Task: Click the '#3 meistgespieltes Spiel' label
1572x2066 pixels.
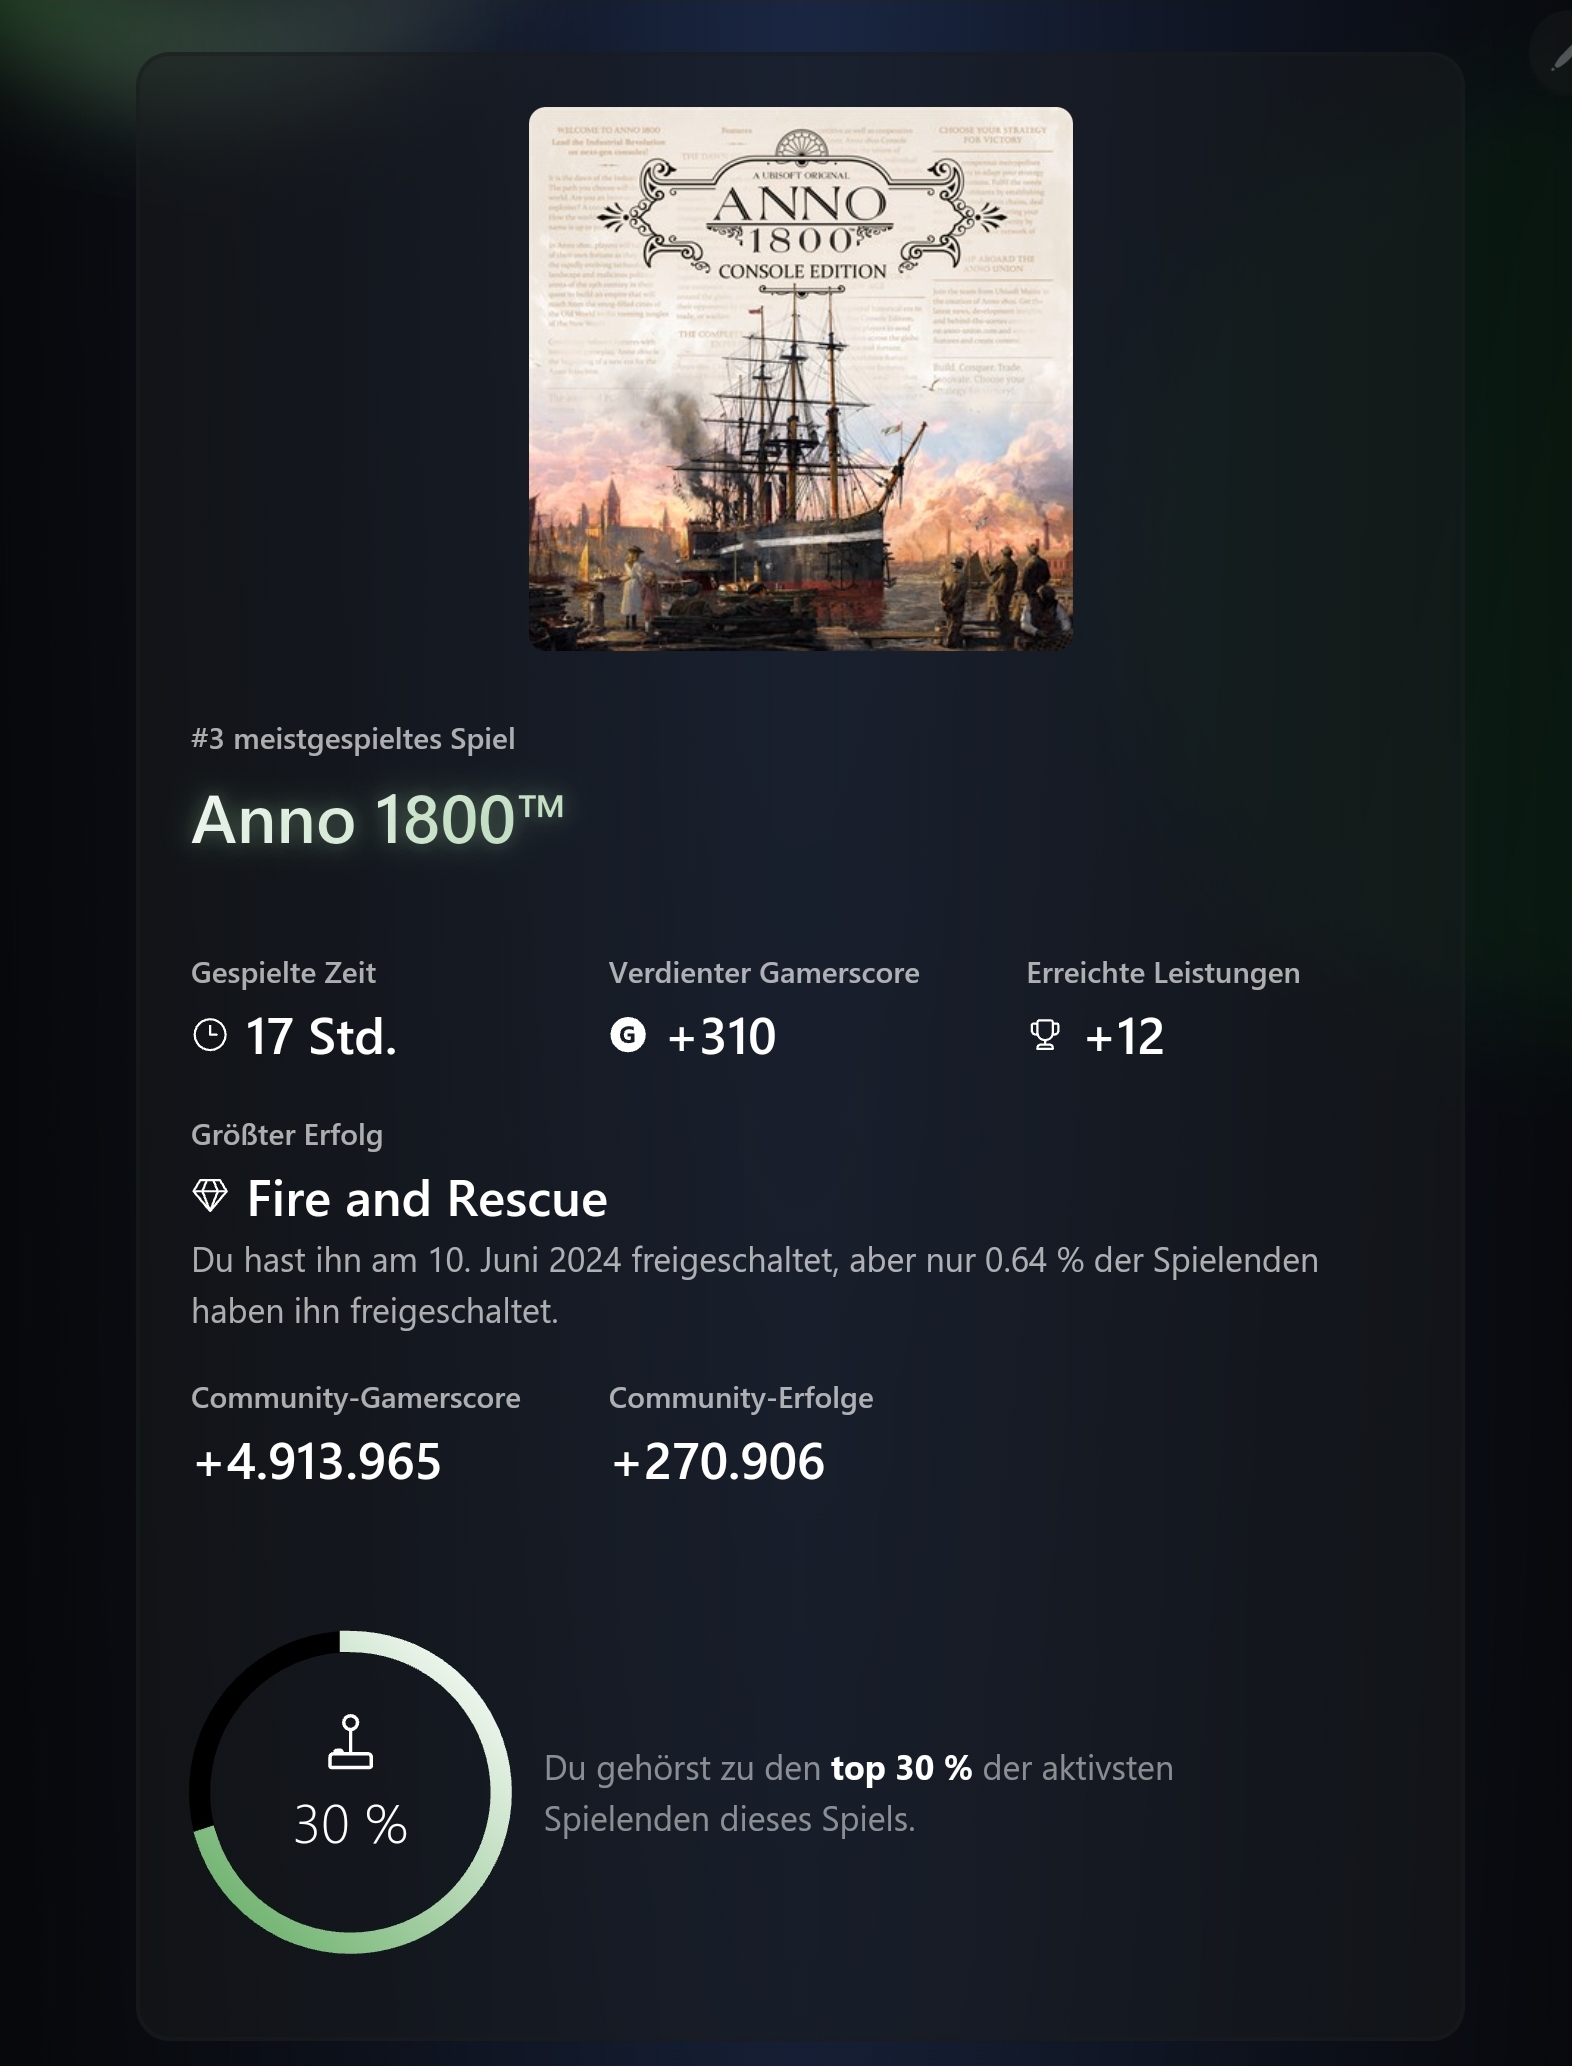Action: tap(353, 739)
